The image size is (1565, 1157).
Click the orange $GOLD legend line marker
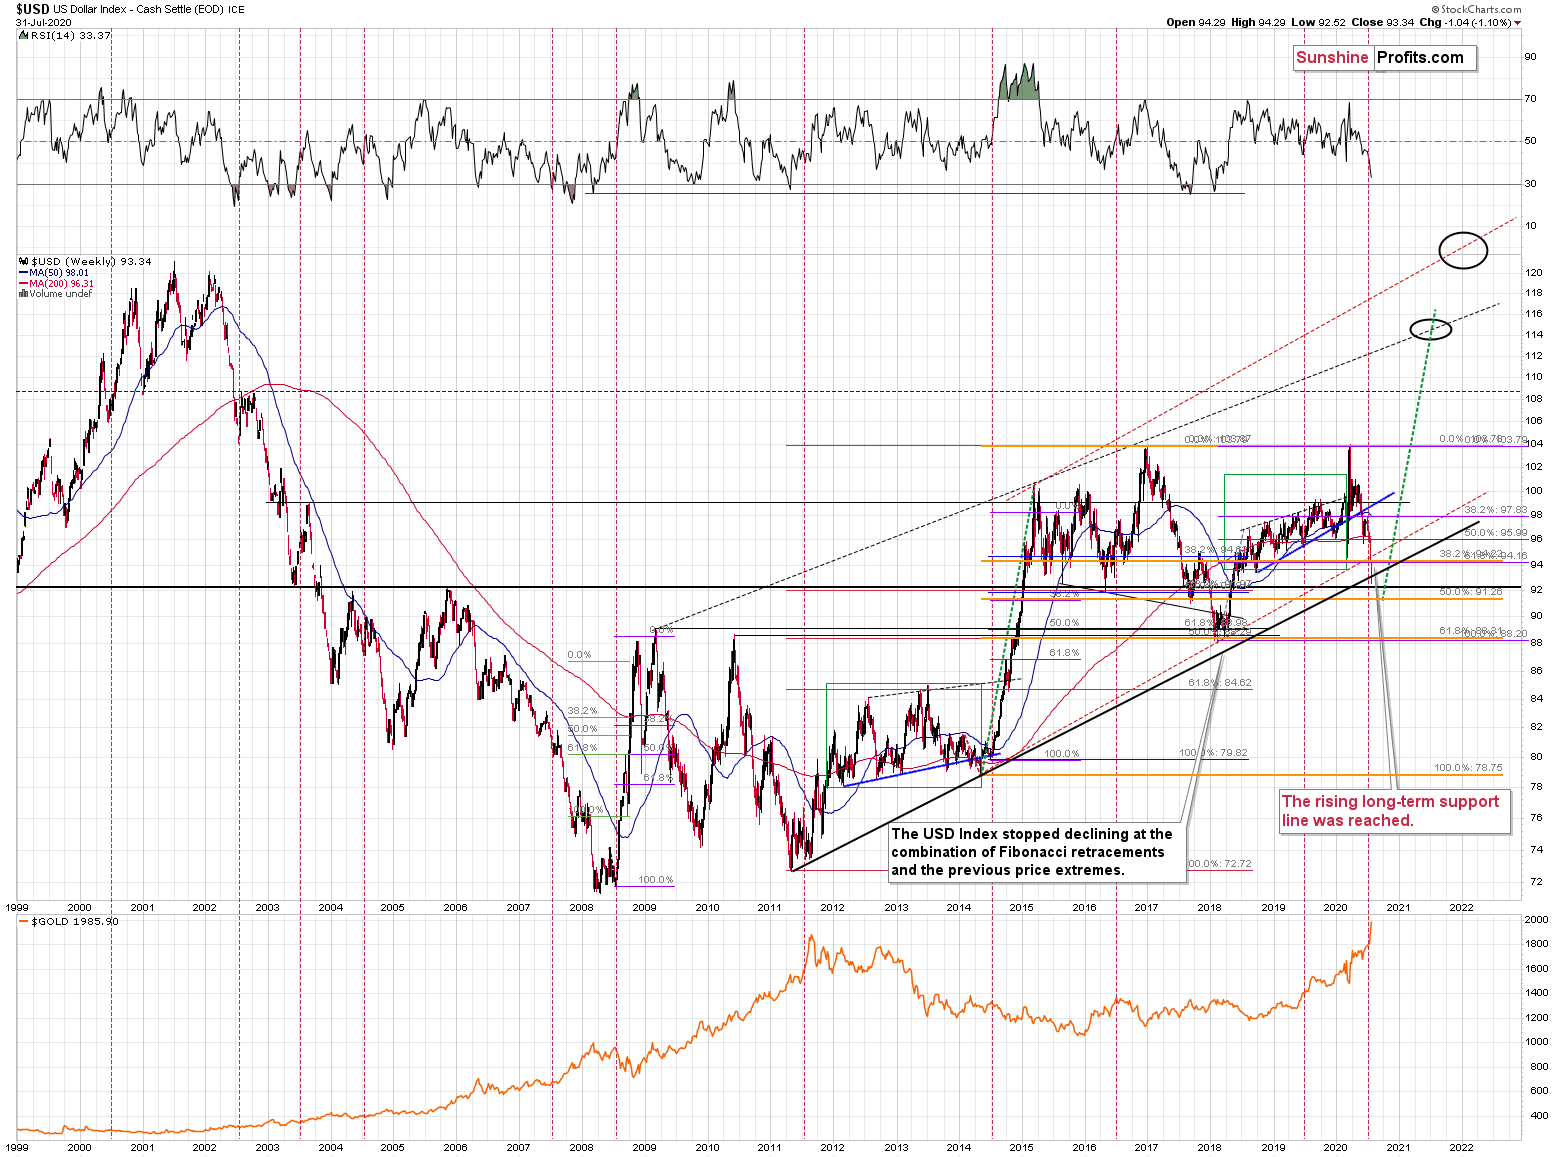[24, 921]
